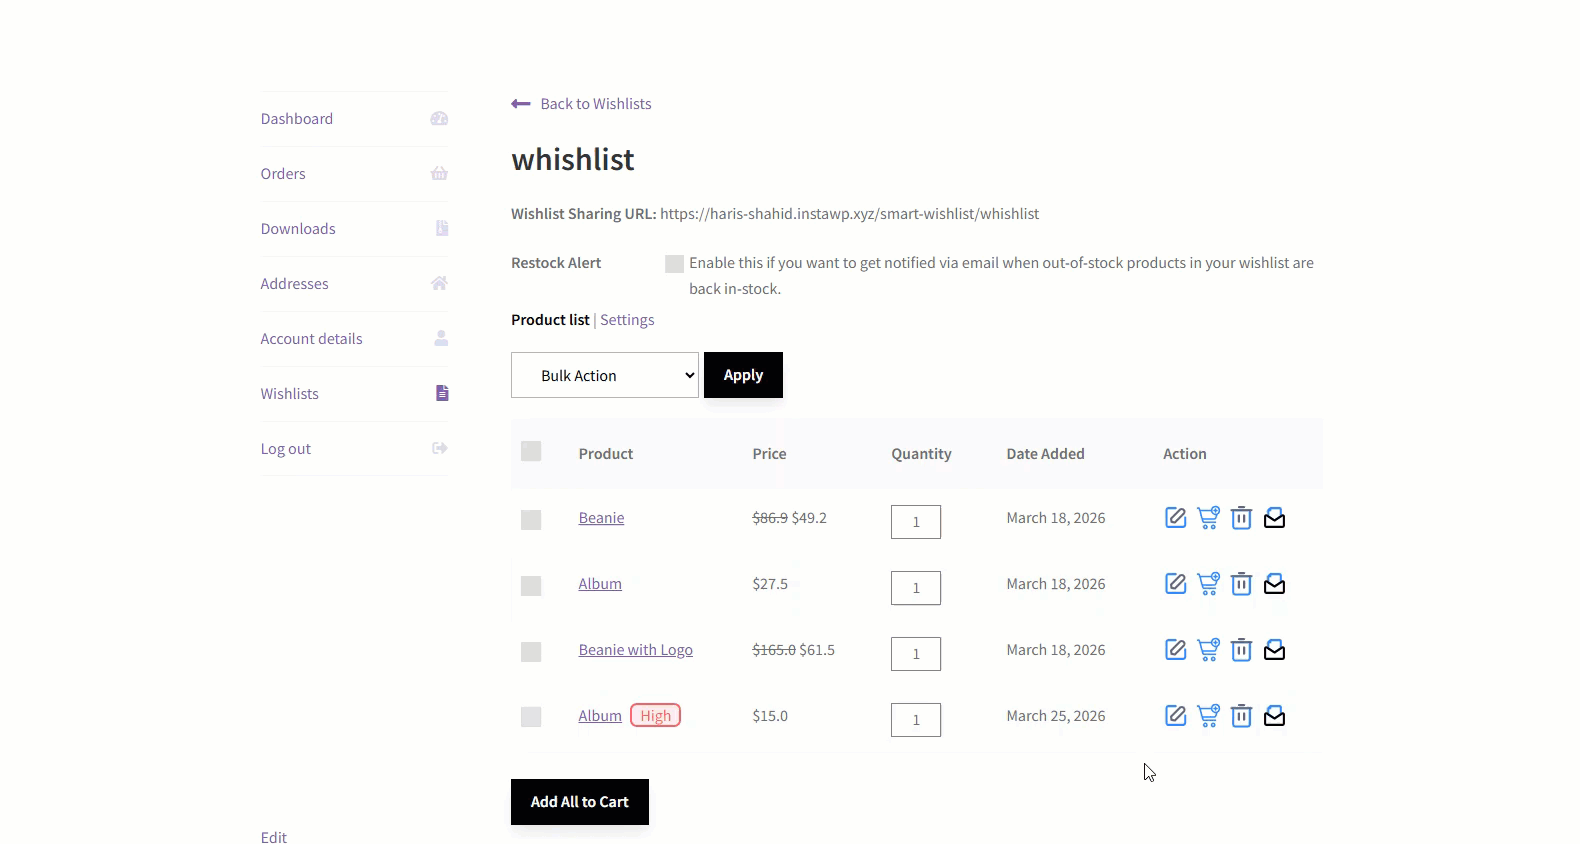Click the quantity field for Beanie
Screen dimensions: 1580x844
(x=915, y=522)
